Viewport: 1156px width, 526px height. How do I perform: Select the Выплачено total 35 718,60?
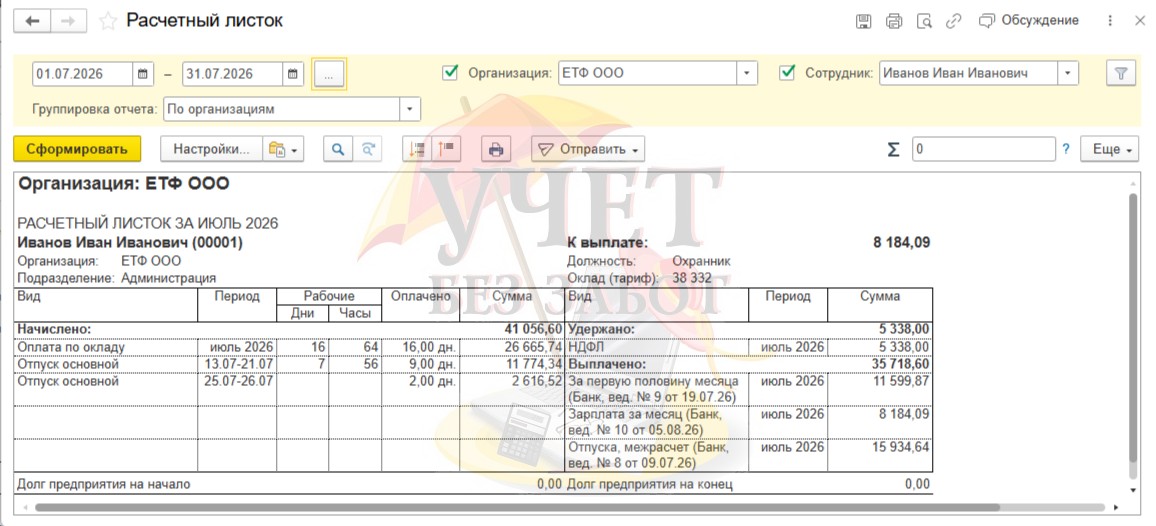900,364
